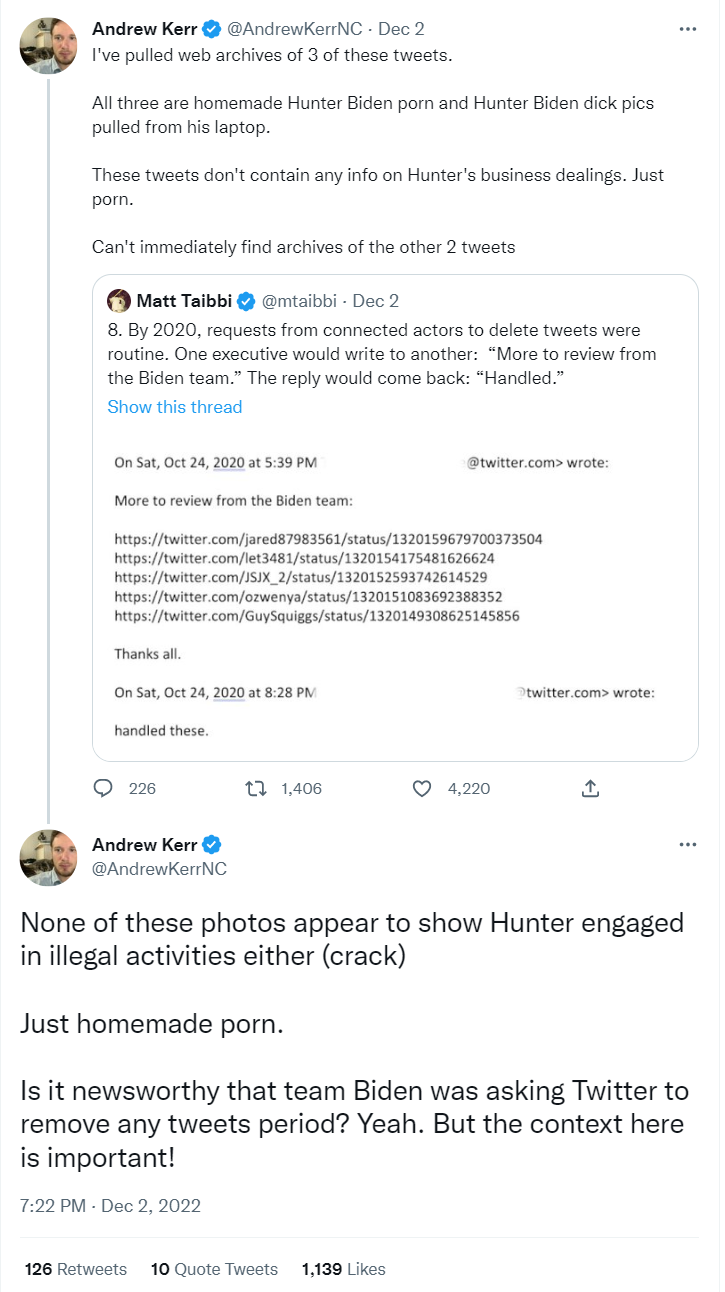Click the 7:22 PM Dec 2, 2022 timestamp
The image size is (725, 1292).
pyautogui.click(x=110, y=1206)
